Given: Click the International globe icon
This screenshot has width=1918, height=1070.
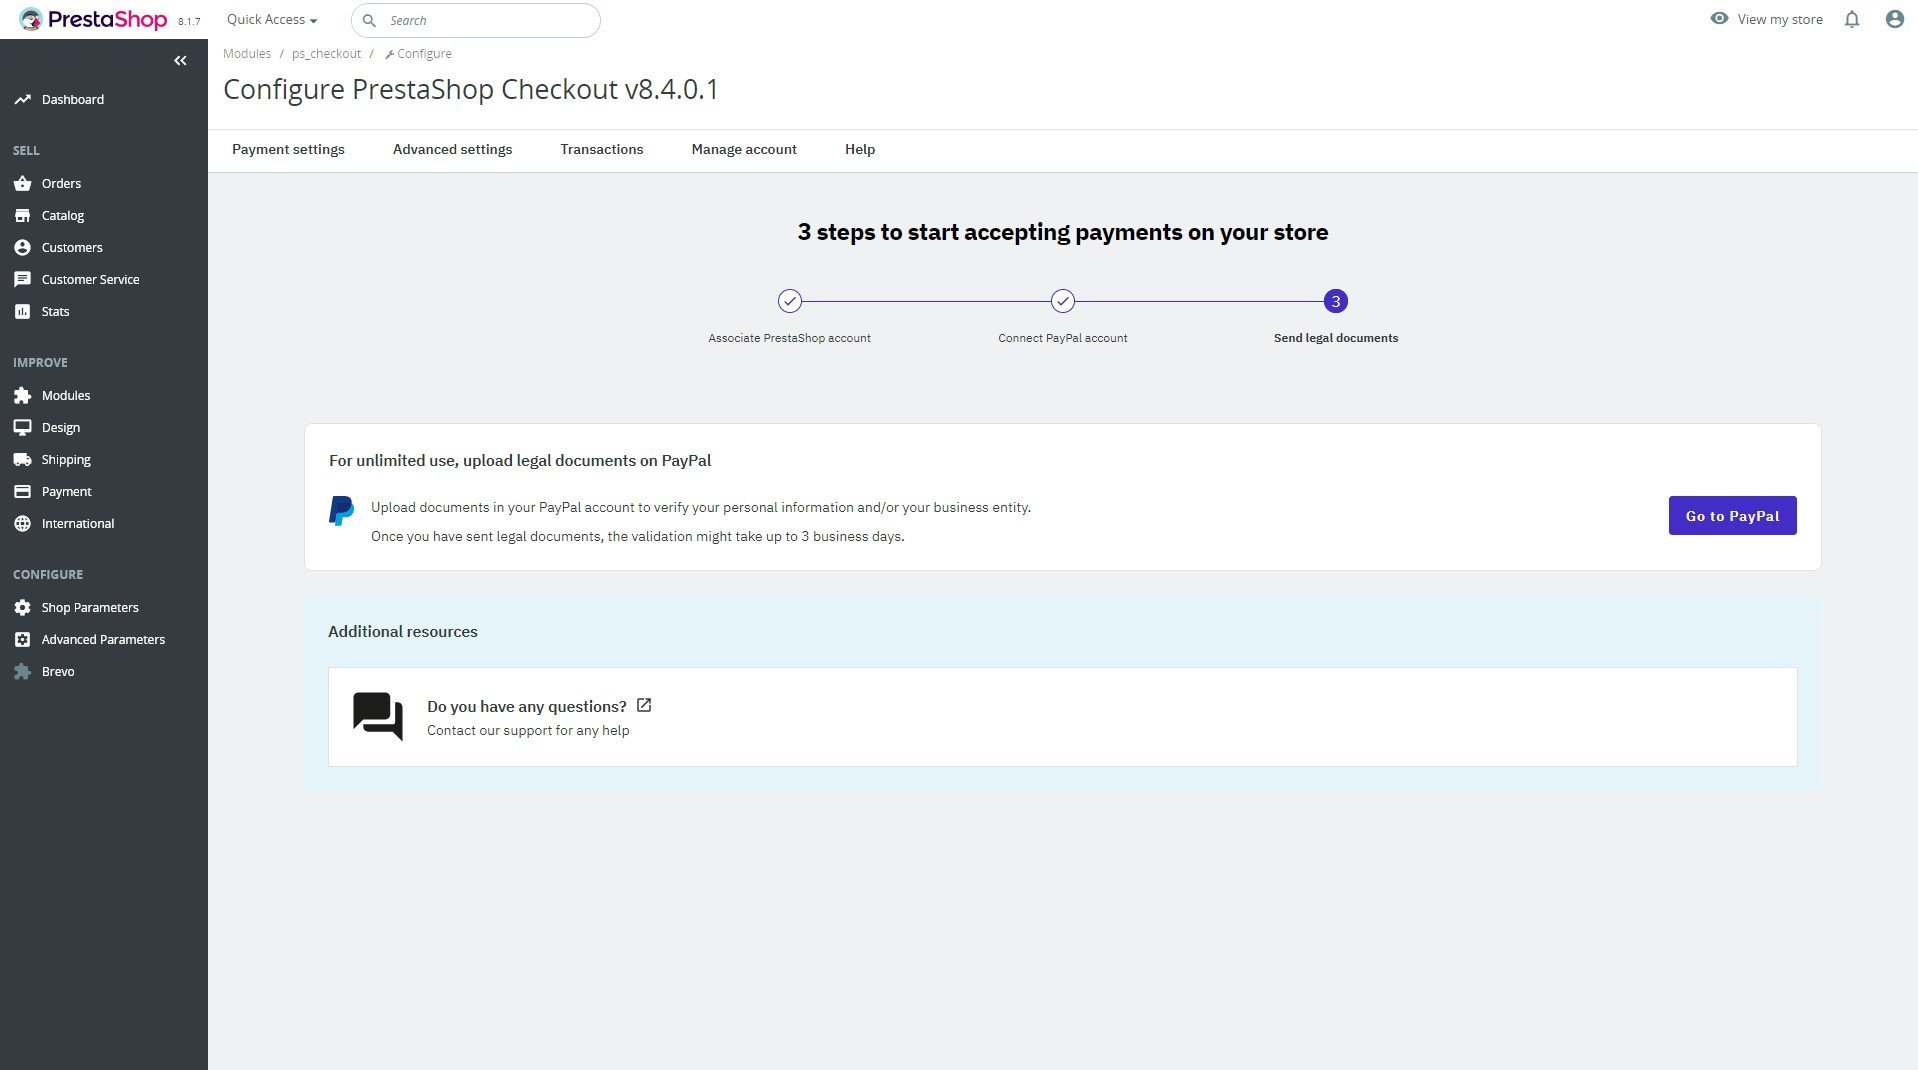Looking at the screenshot, I should (x=22, y=524).
